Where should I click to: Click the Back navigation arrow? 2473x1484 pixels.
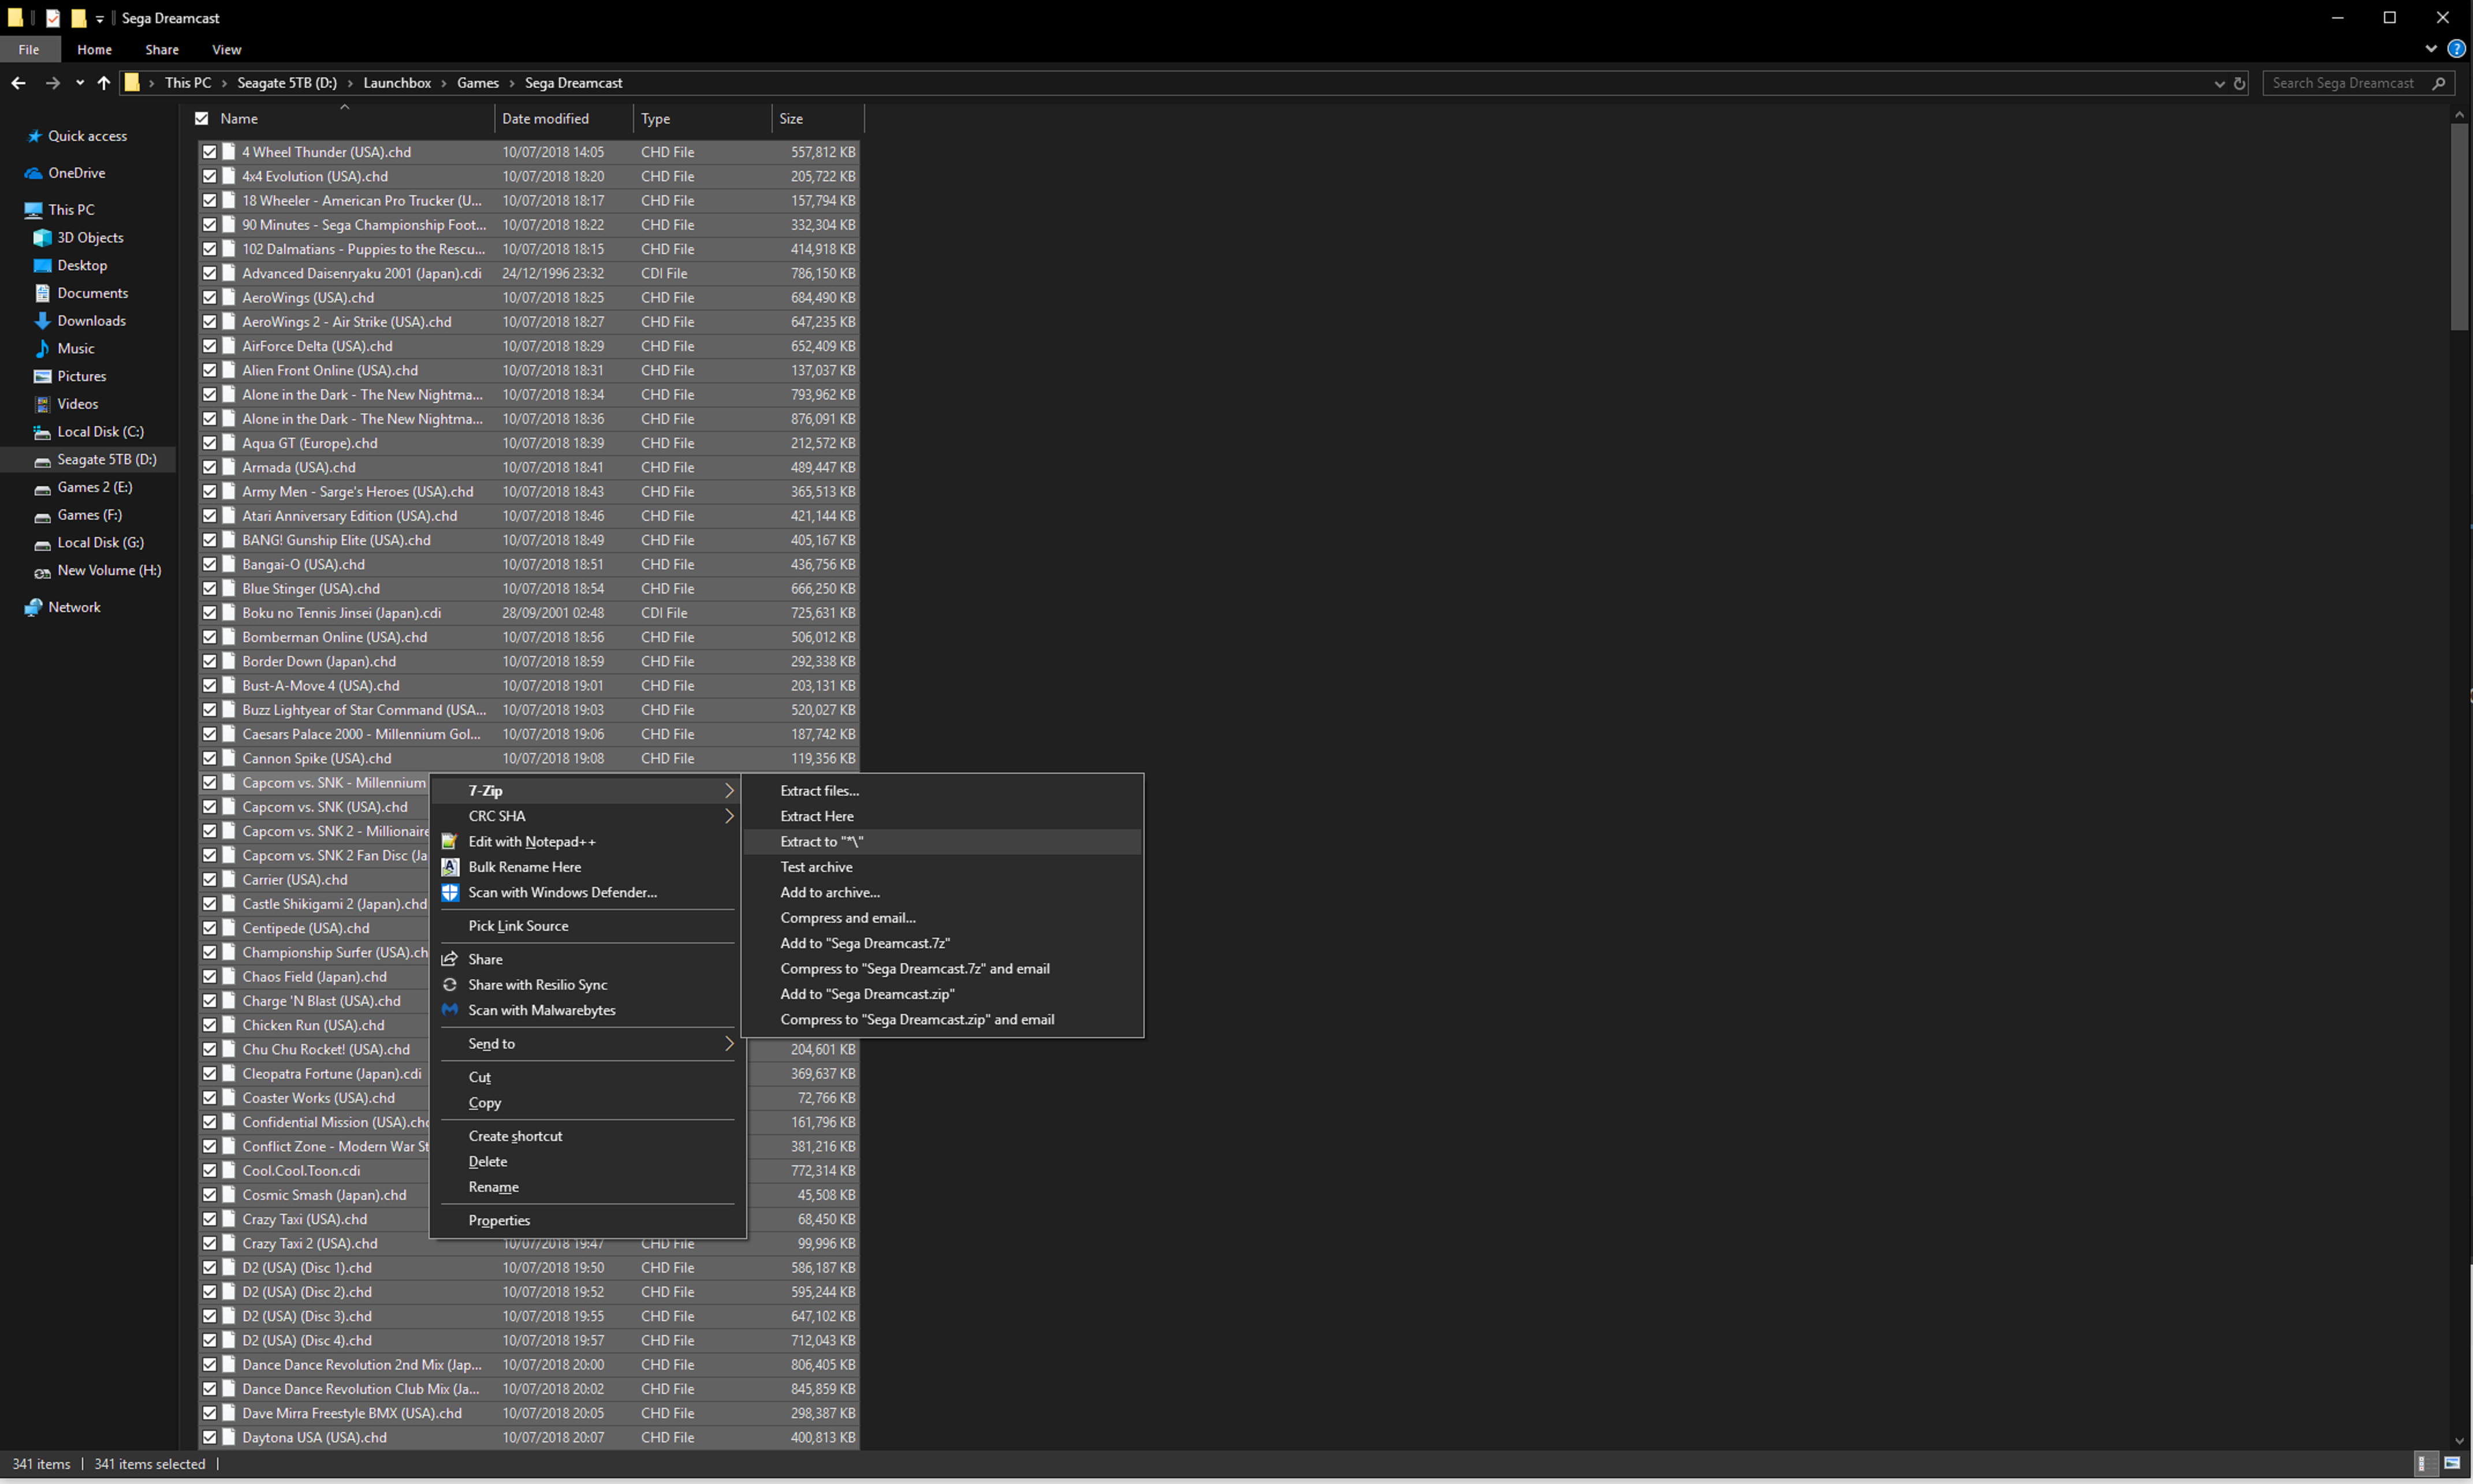(x=18, y=83)
